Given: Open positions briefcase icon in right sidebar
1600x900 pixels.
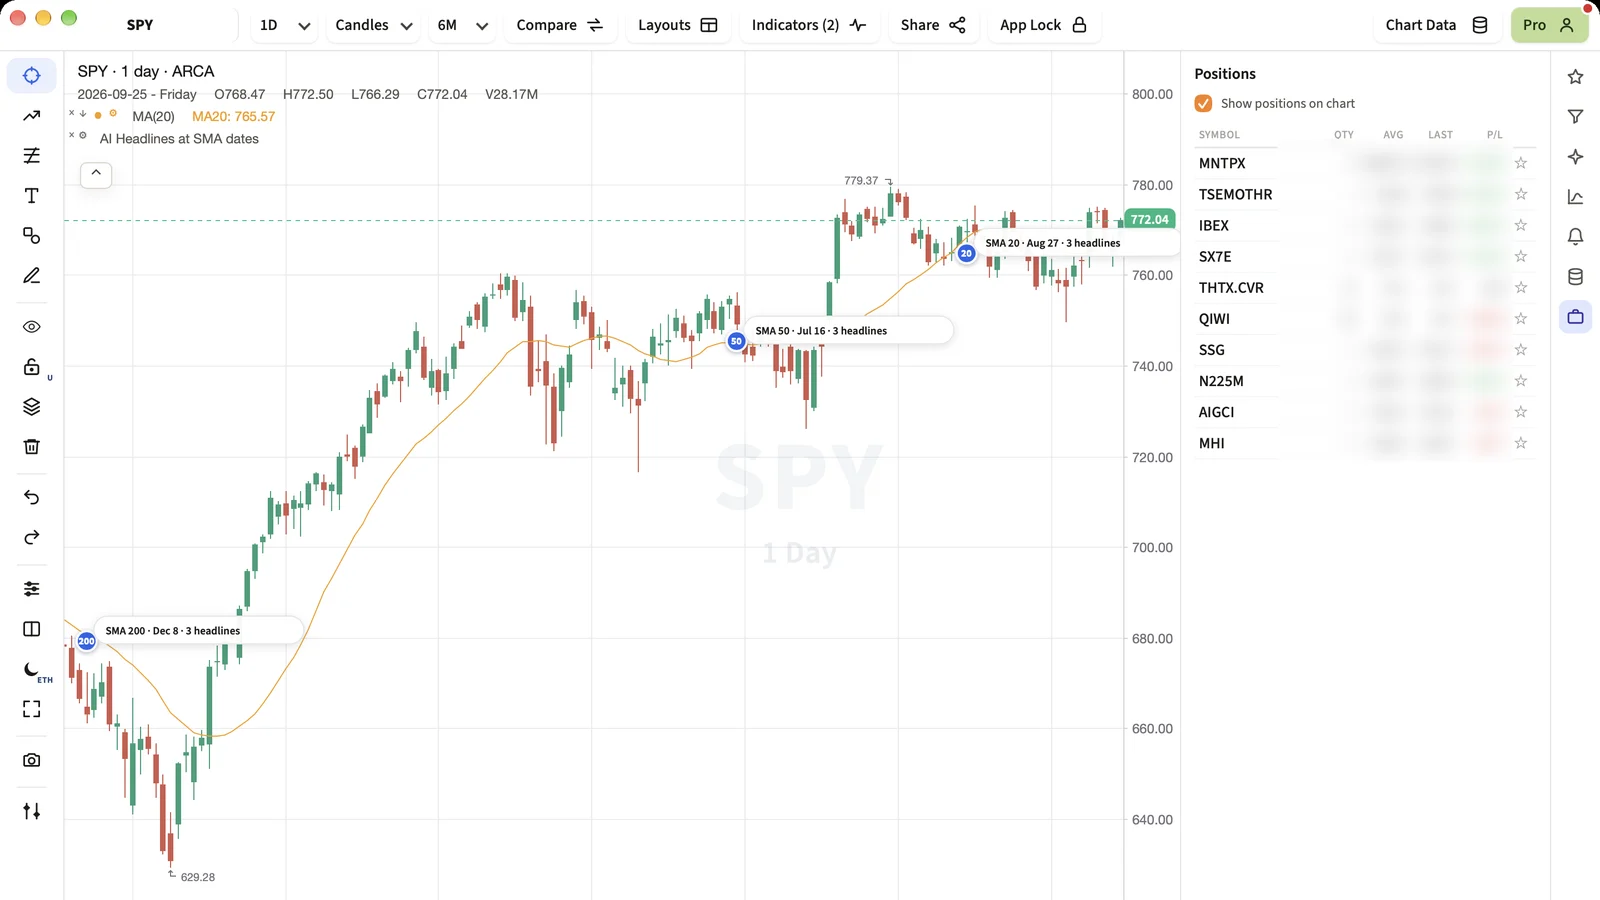Looking at the screenshot, I should [x=1576, y=317].
